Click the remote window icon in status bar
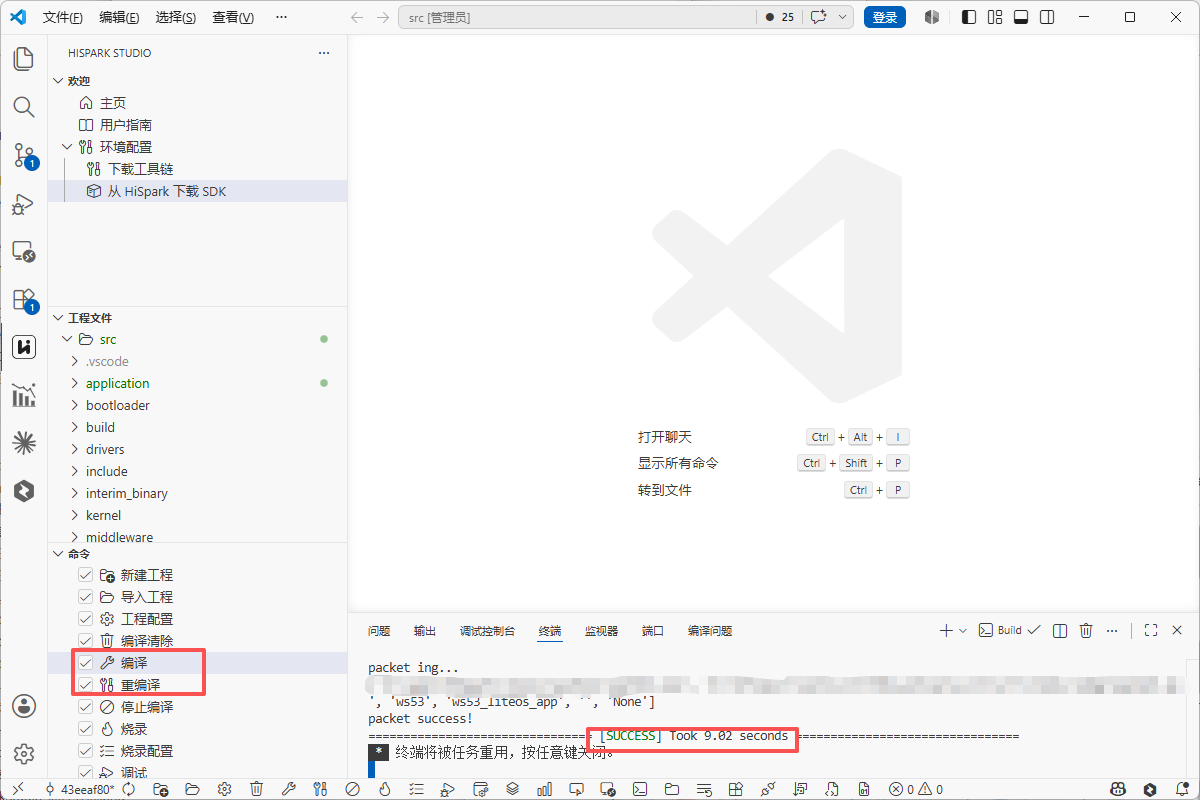 (x=17, y=789)
